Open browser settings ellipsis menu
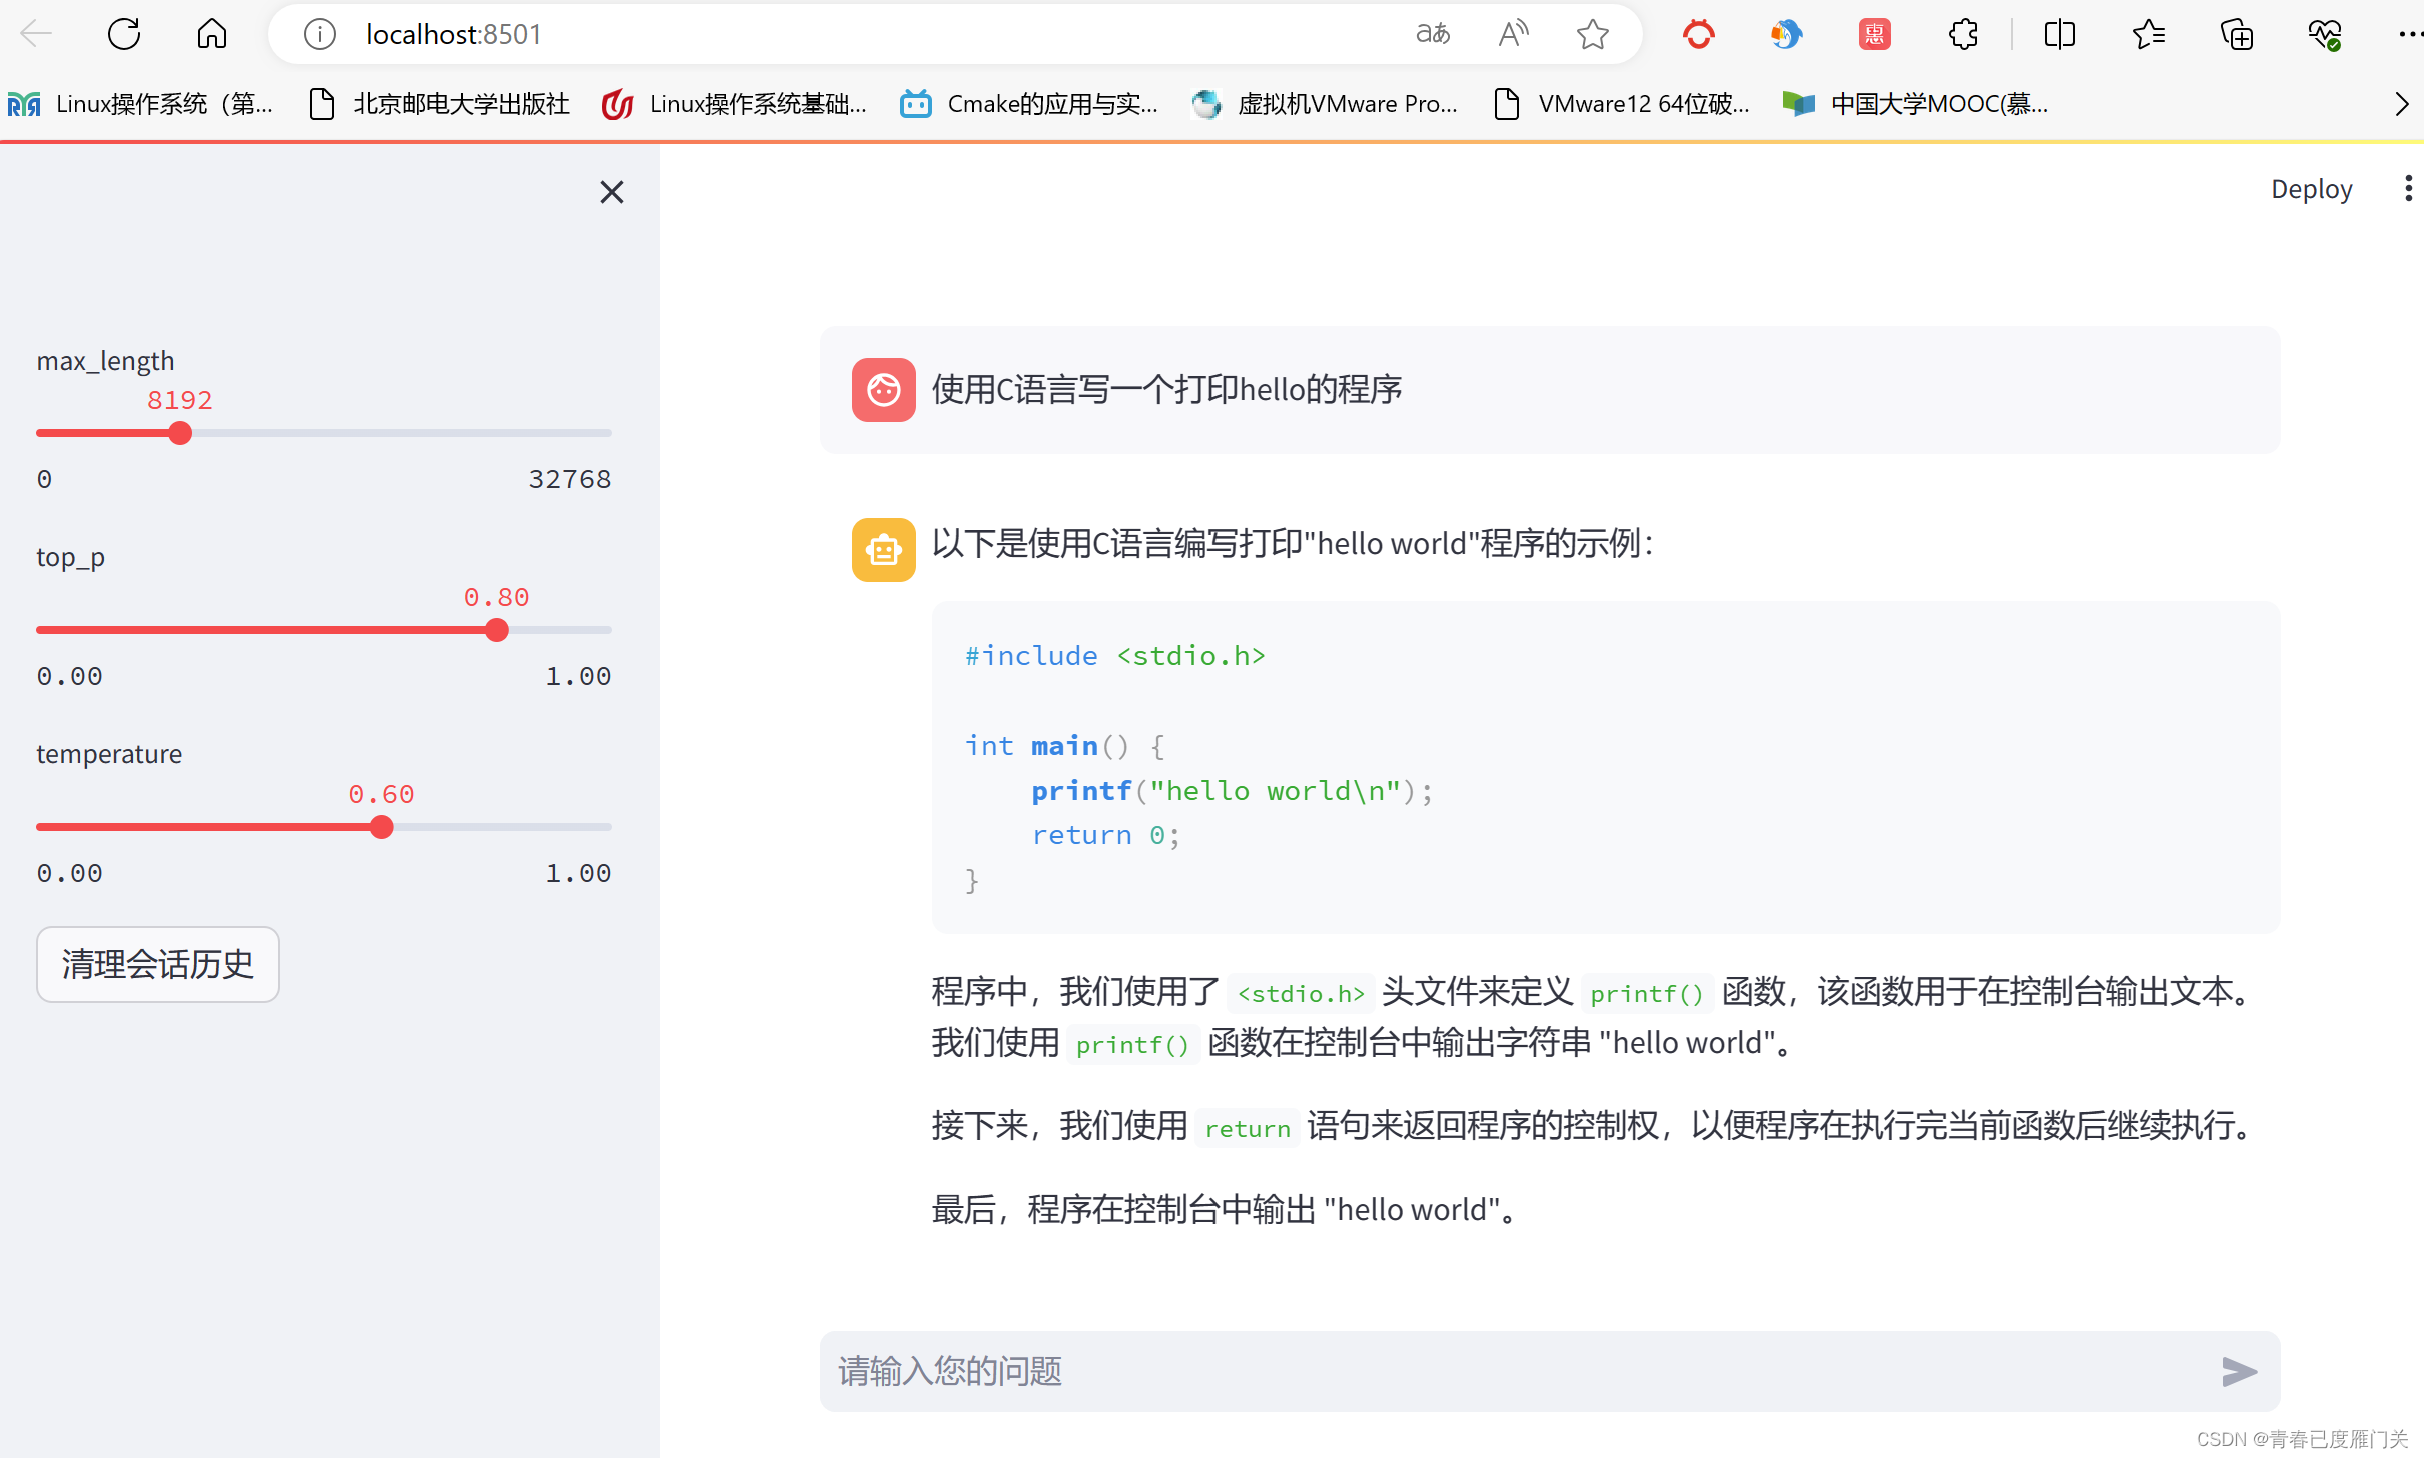The image size is (2424, 1458). (x=2409, y=34)
